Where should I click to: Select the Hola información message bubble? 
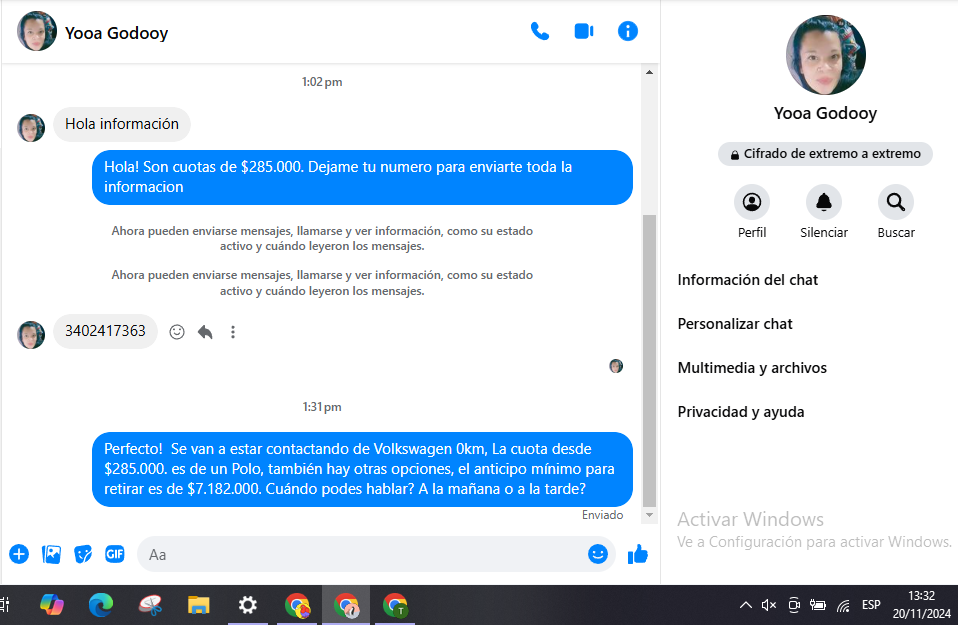pyautogui.click(x=122, y=124)
